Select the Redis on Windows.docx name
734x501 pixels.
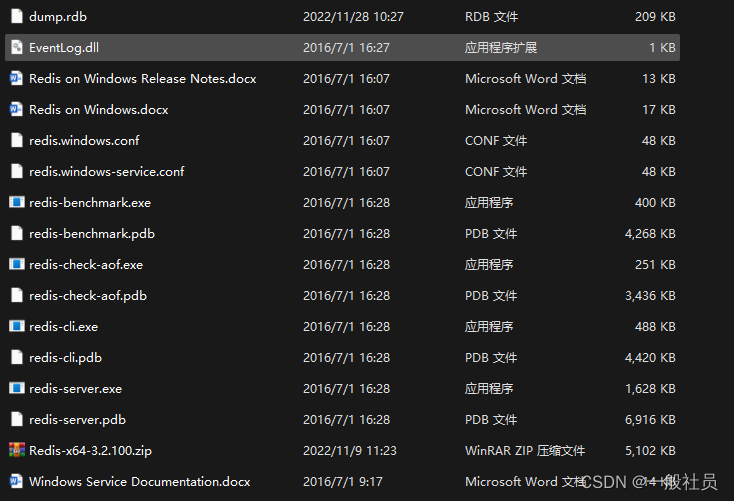point(98,110)
